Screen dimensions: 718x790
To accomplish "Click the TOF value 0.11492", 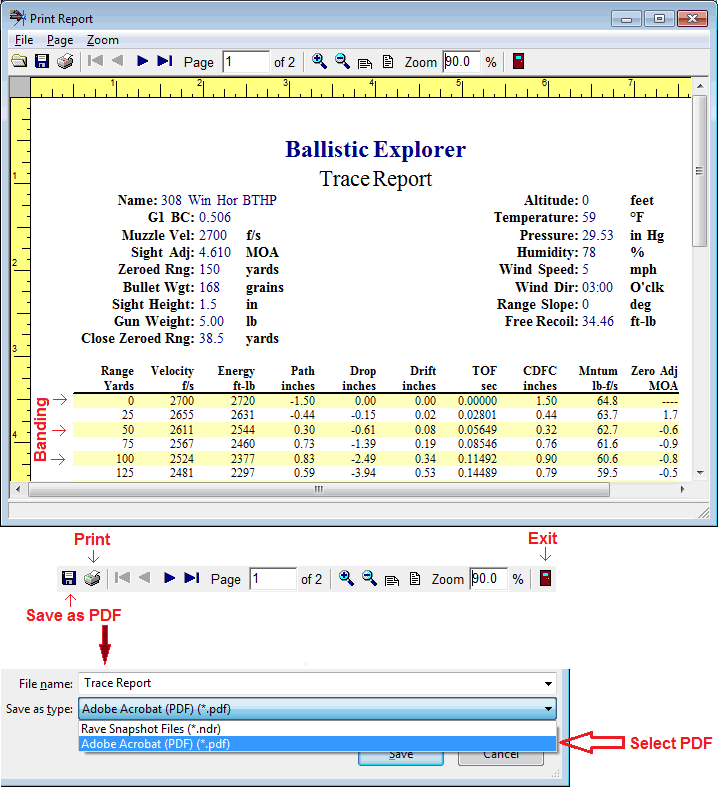I will 477,459.
